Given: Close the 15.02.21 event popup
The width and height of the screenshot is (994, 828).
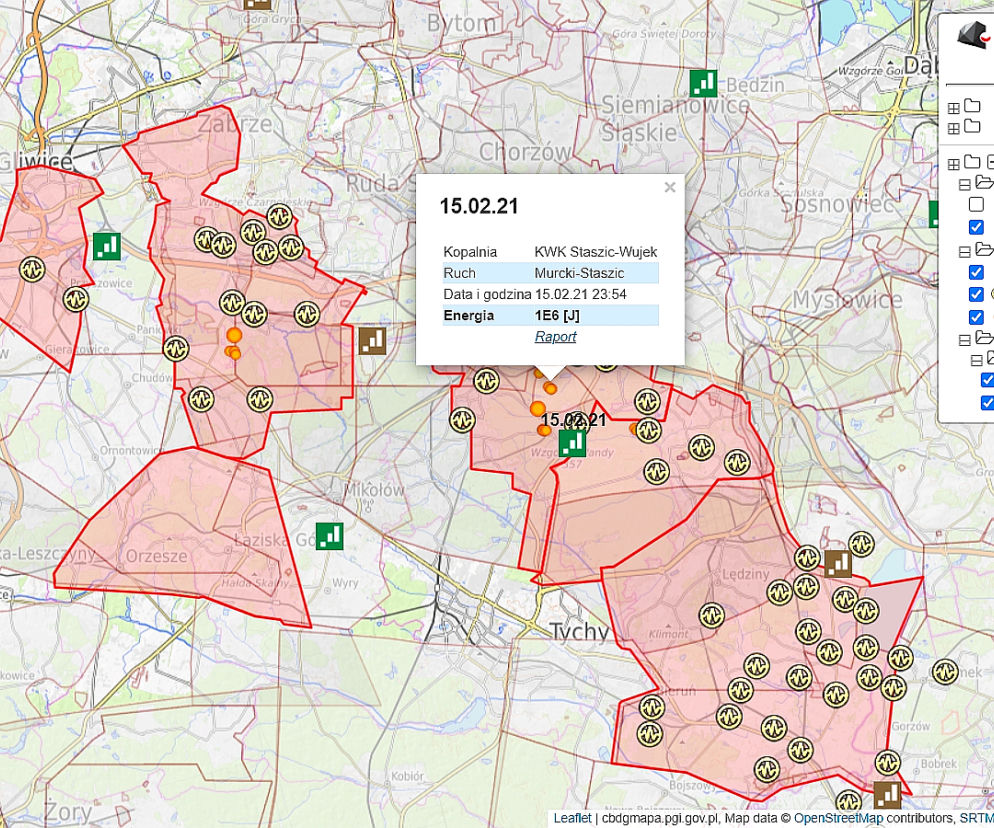Looking at the screenshot, I should click(669, 188).
